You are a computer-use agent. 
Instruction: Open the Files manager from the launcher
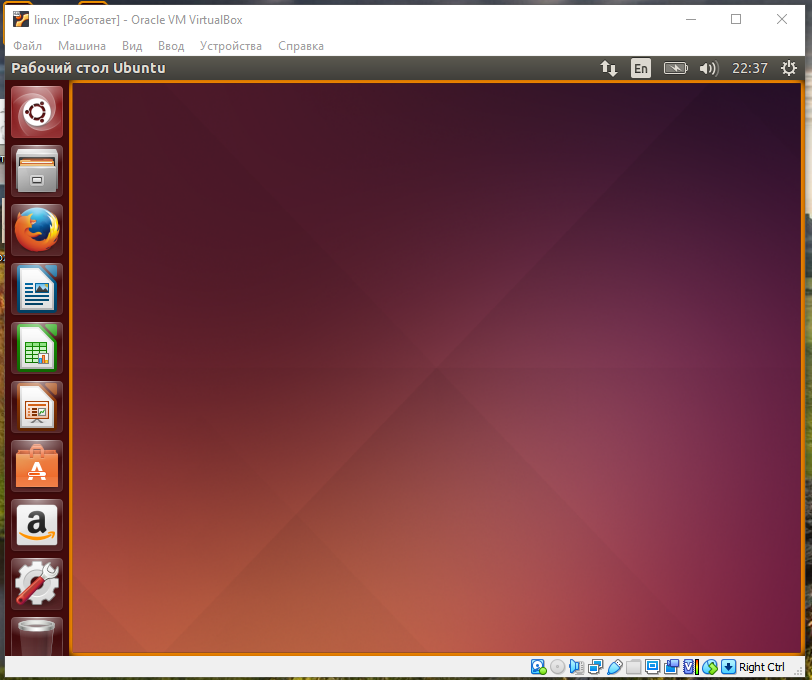click(x=37, y=171)
